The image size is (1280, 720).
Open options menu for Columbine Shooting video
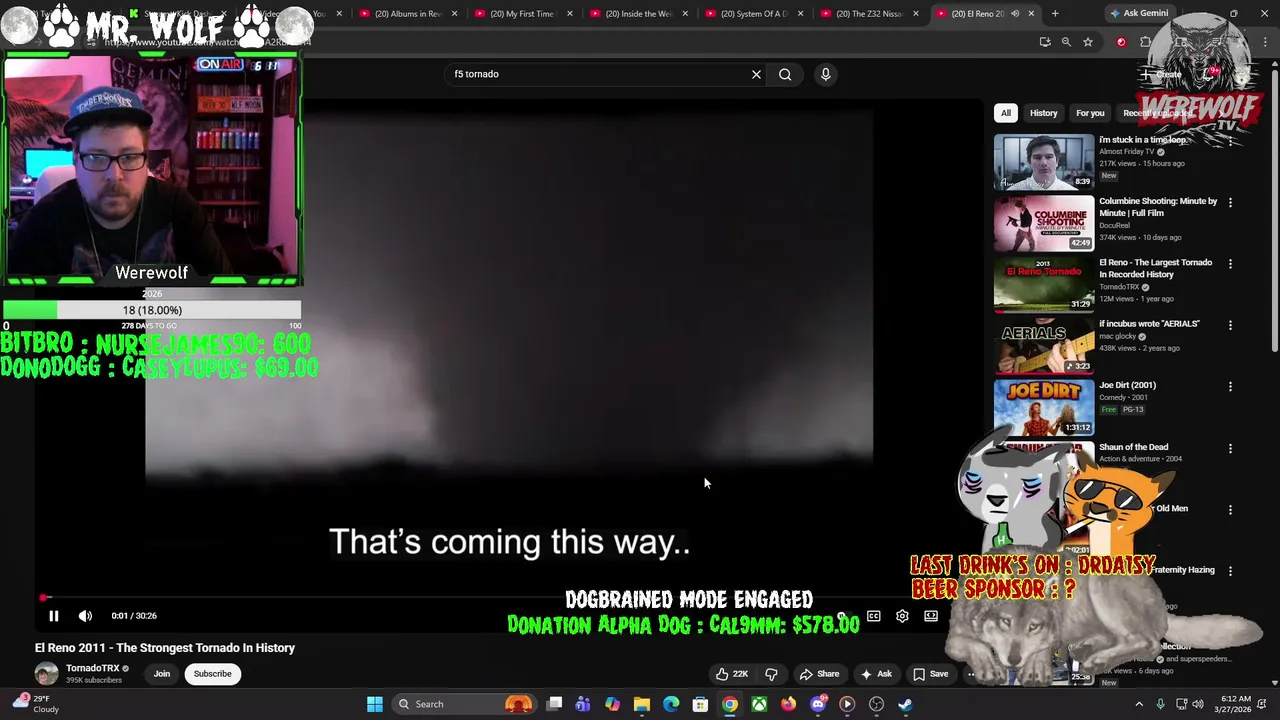click(x=1230, y=202)
